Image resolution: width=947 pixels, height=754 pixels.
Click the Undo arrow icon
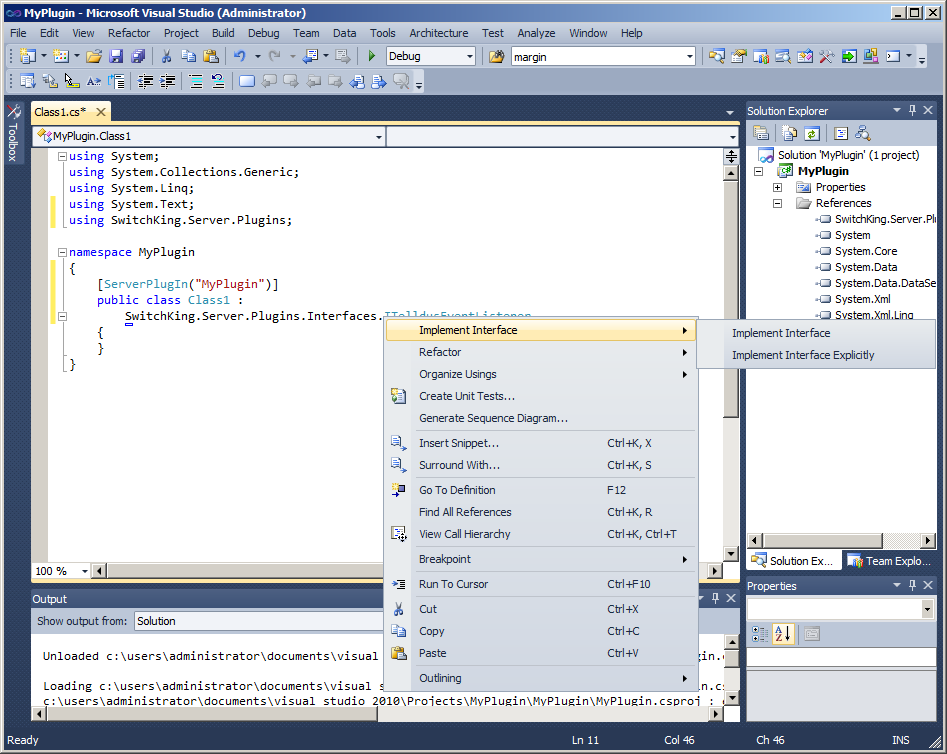tap(240, 56)
